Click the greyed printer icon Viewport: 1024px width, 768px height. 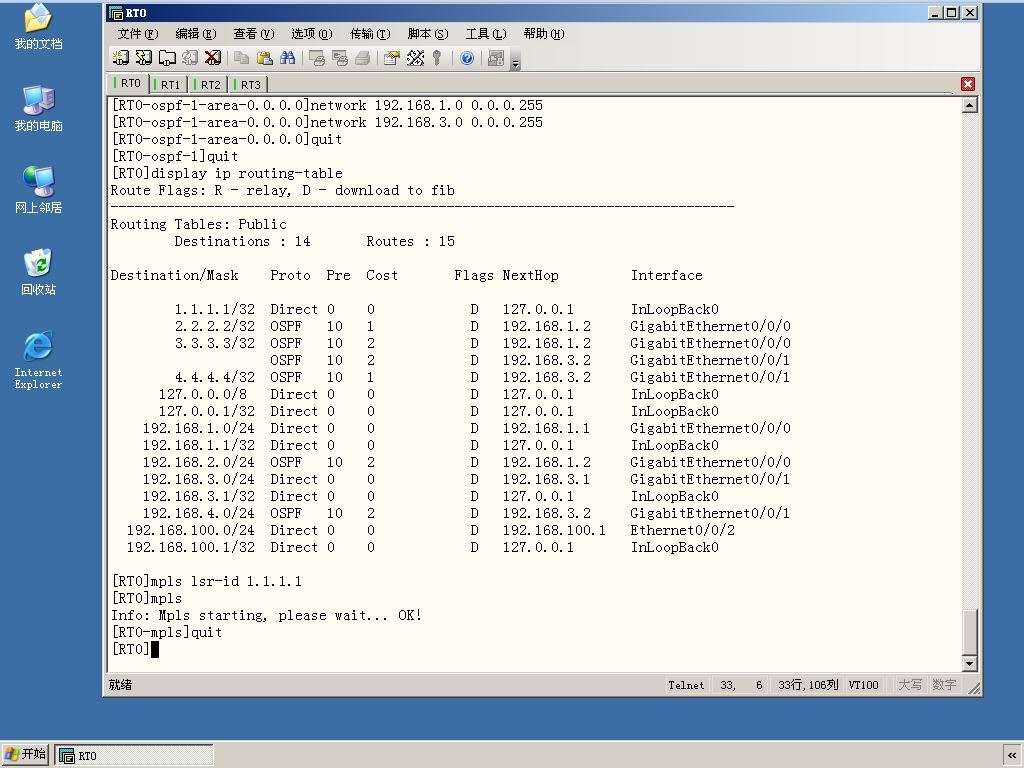tap(362, 58)
